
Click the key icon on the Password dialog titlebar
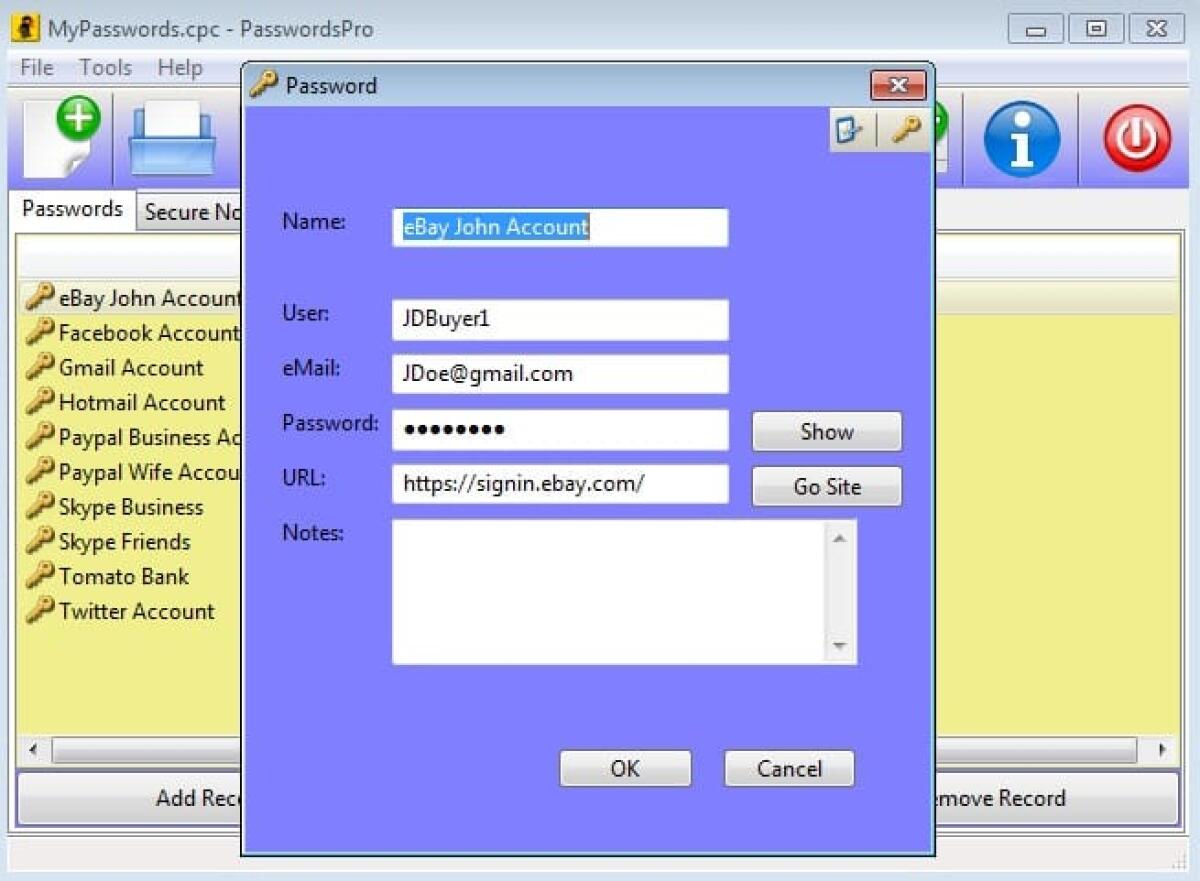click(x=264, y=86)
